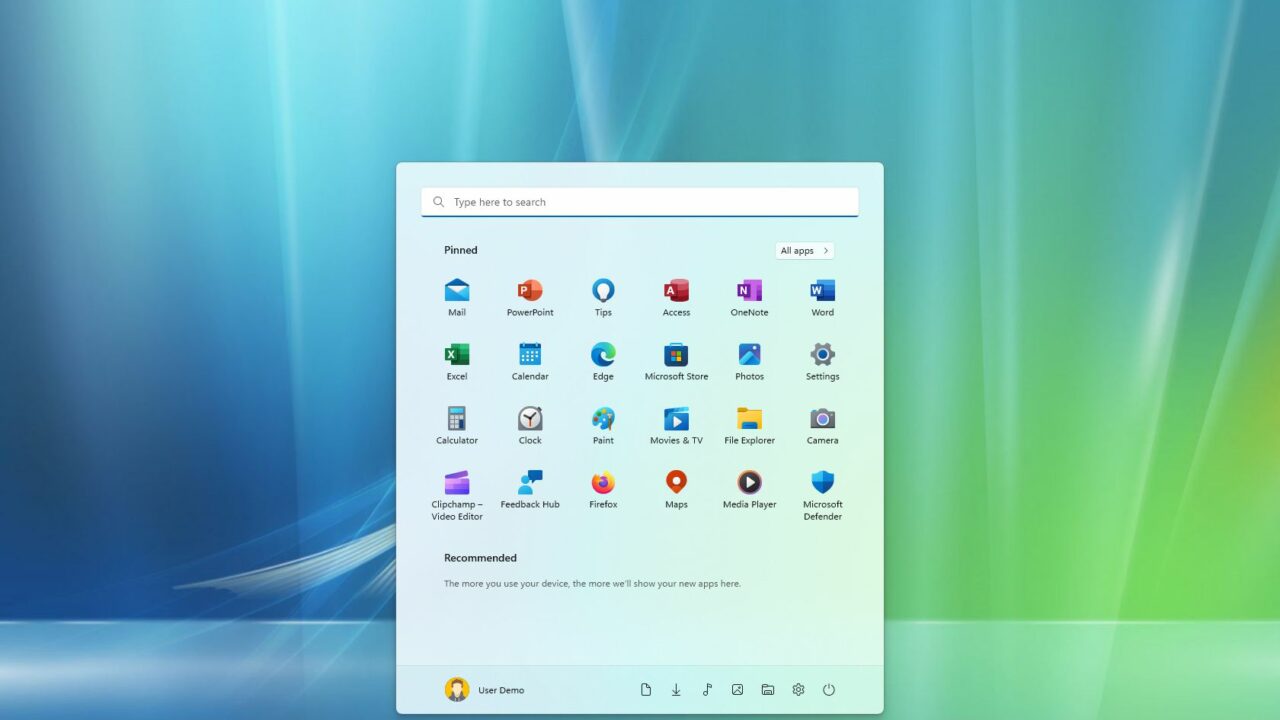This screenshot has width=1280, height=720.
Task: Click the Pinned section heading
Action: tap(461, 250)
